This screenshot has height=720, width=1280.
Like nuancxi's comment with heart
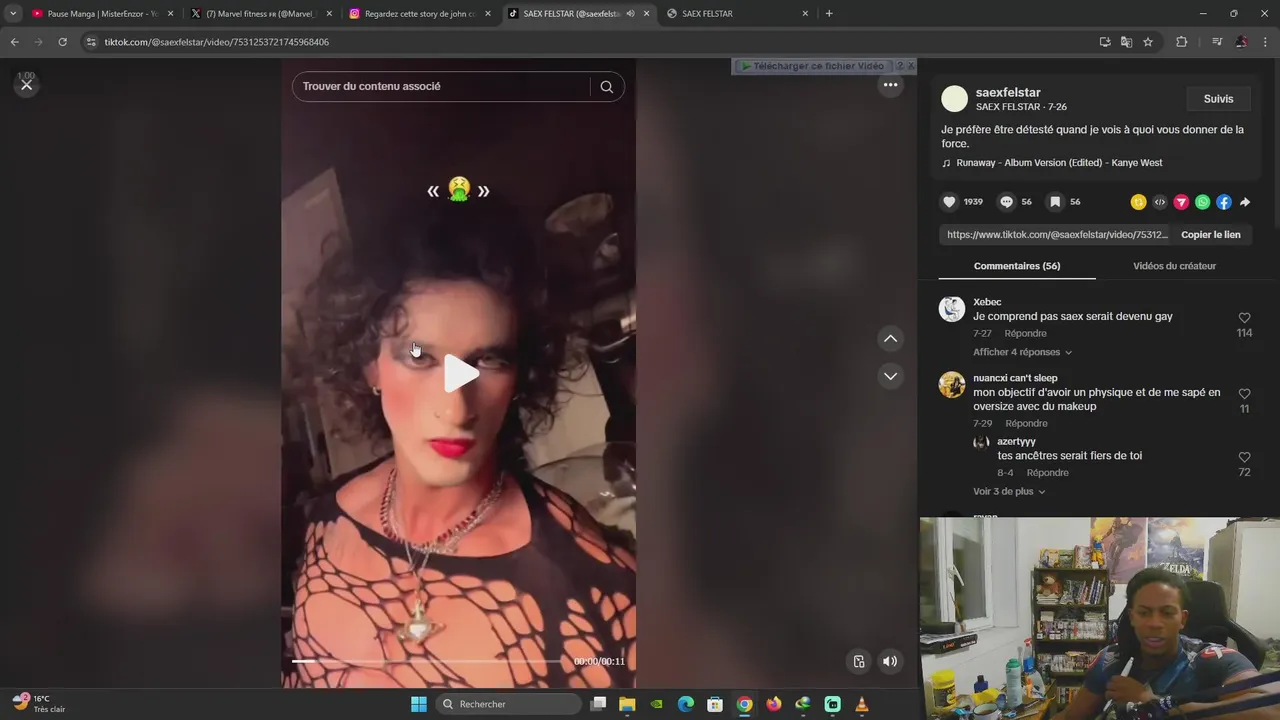[x=1244, y=394]
